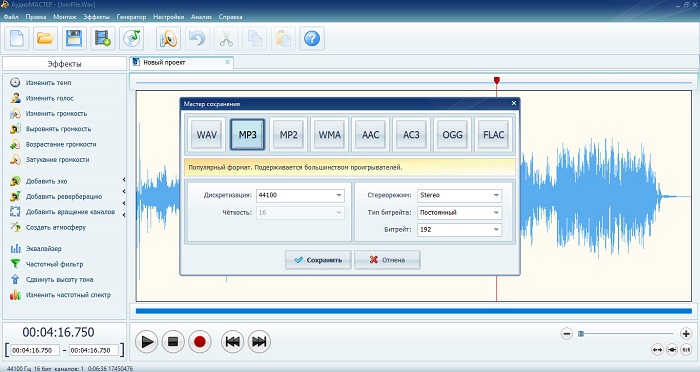Choose WMA output format
Viewport: 700px width, 372px height.
329,134
